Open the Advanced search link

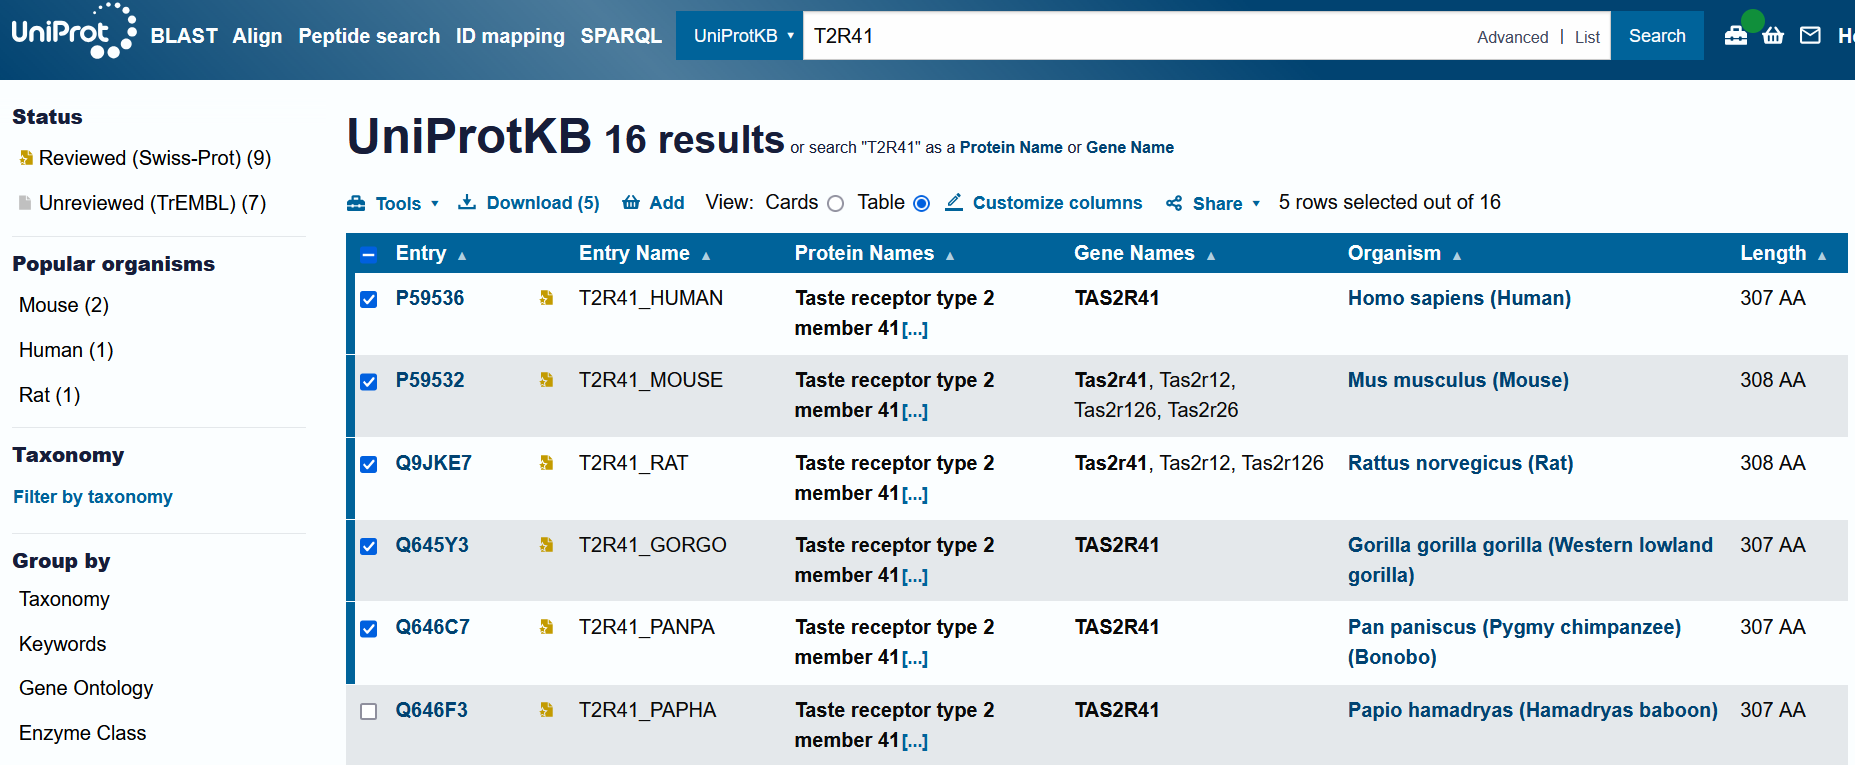pyautogui.click(x=1512, y=37)
